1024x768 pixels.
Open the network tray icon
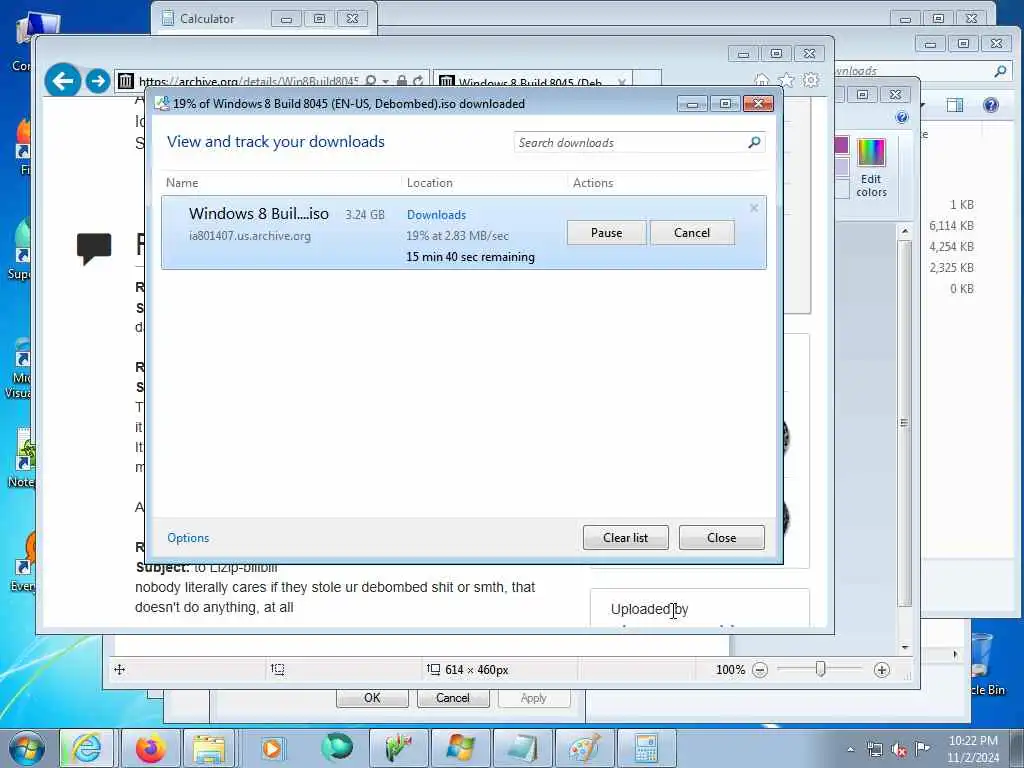click(874, 749)
